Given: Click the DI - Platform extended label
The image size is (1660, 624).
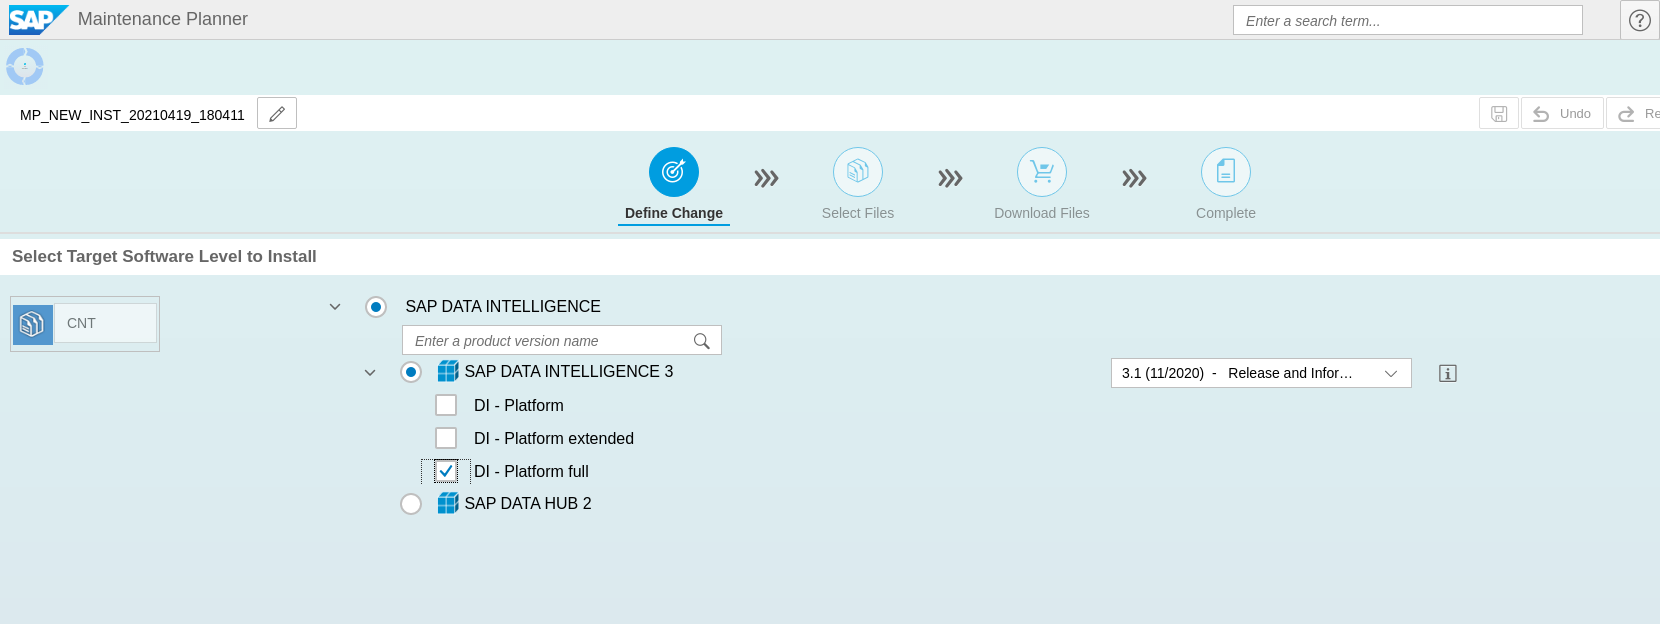Looking at the screenshot, I should click(x=554, y=438).
